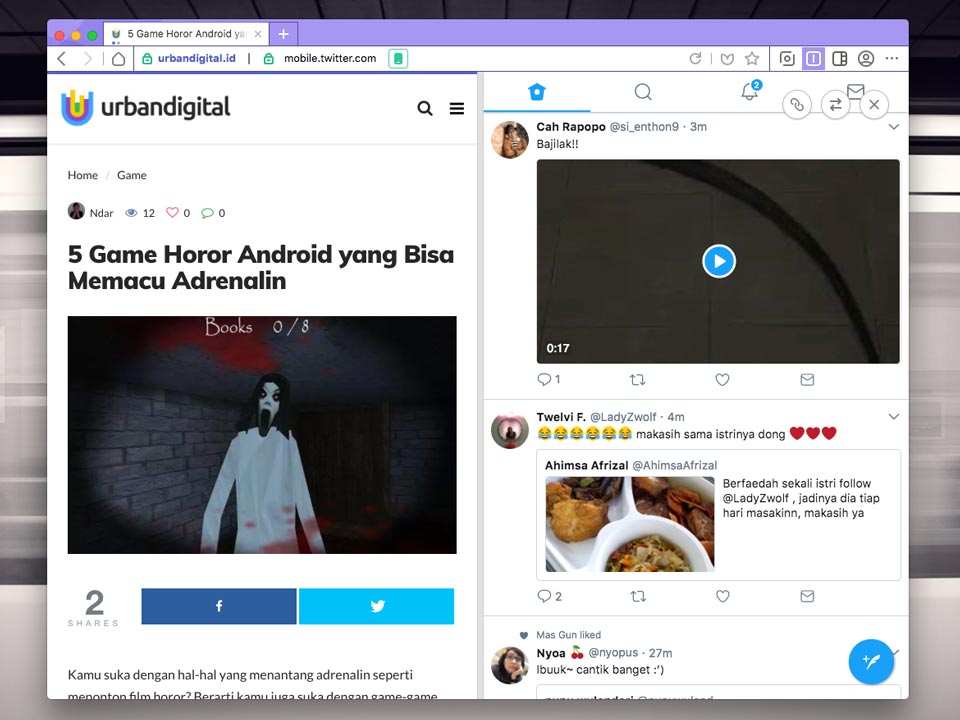
Task: Play the video in Cah Rapopo's tweet
Action: (718, 261)
